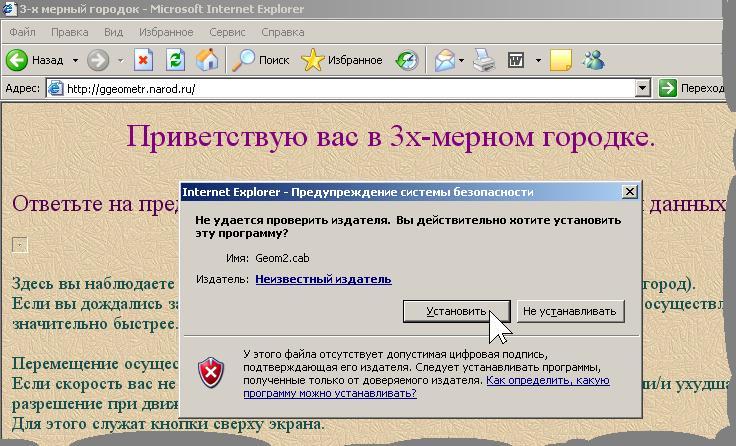Click the Имя: label in dialog

[237, 258]
